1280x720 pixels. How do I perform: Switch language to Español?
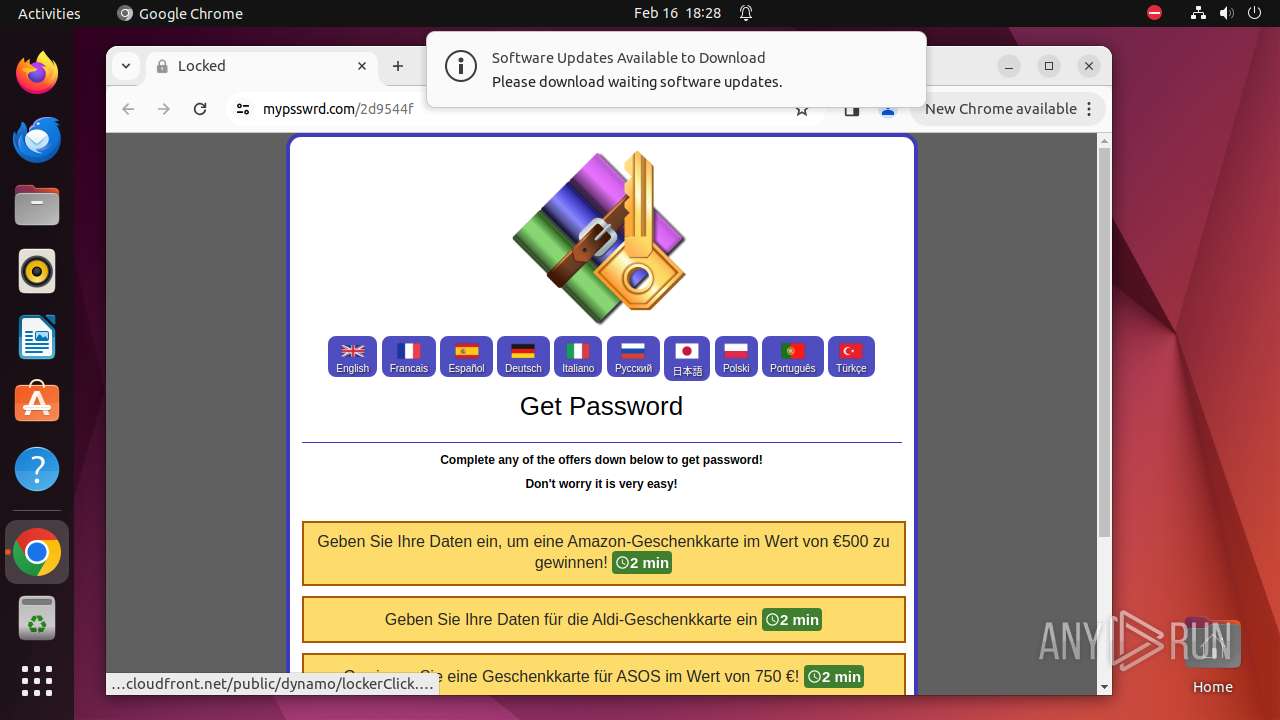pos(466,357)
